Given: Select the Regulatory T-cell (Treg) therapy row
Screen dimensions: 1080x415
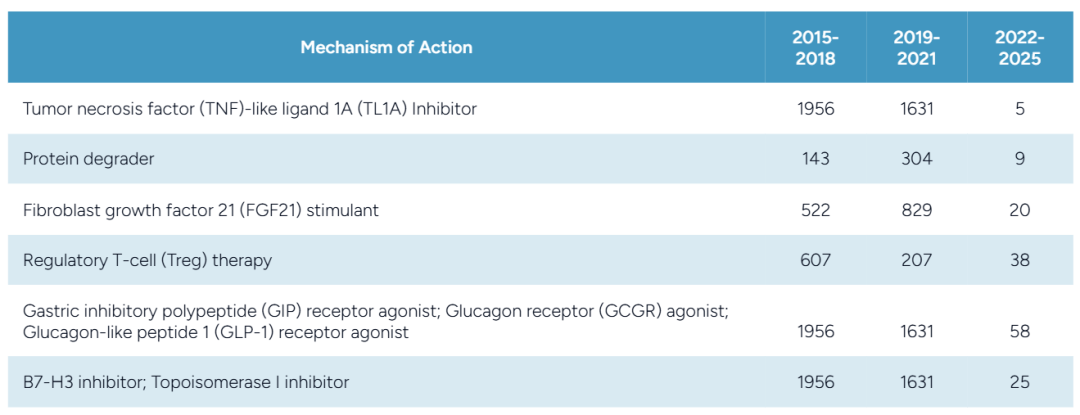Looking at the screenshot, I should (x=147, y=260).
